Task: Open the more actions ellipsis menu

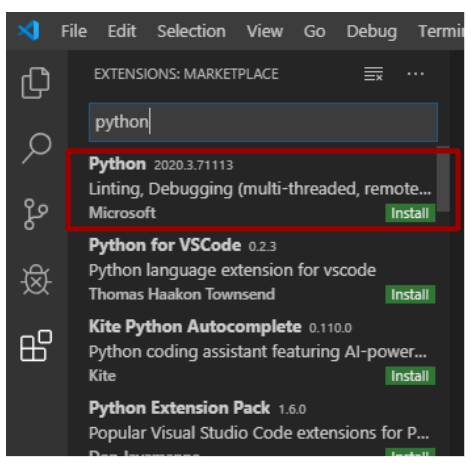Action: pos(415,74)
